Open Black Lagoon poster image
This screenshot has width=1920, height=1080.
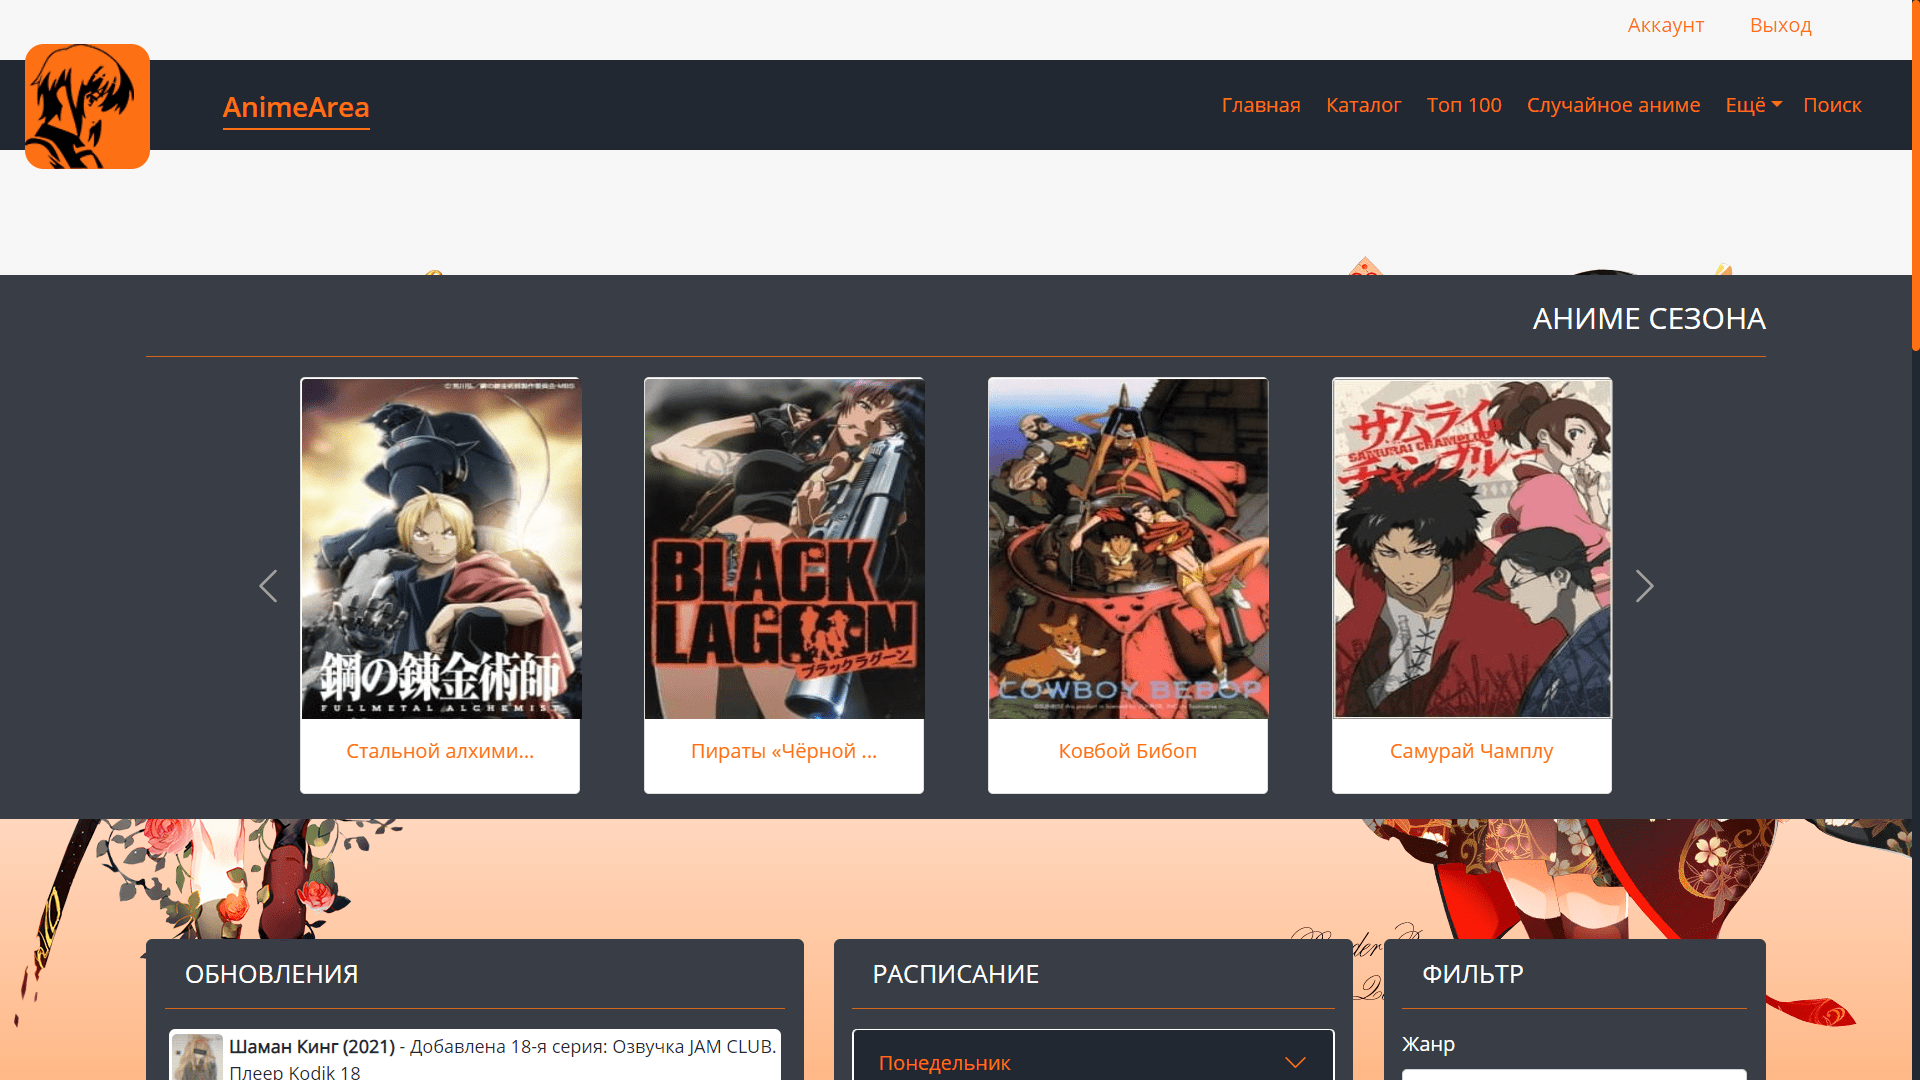click(784, 548)
